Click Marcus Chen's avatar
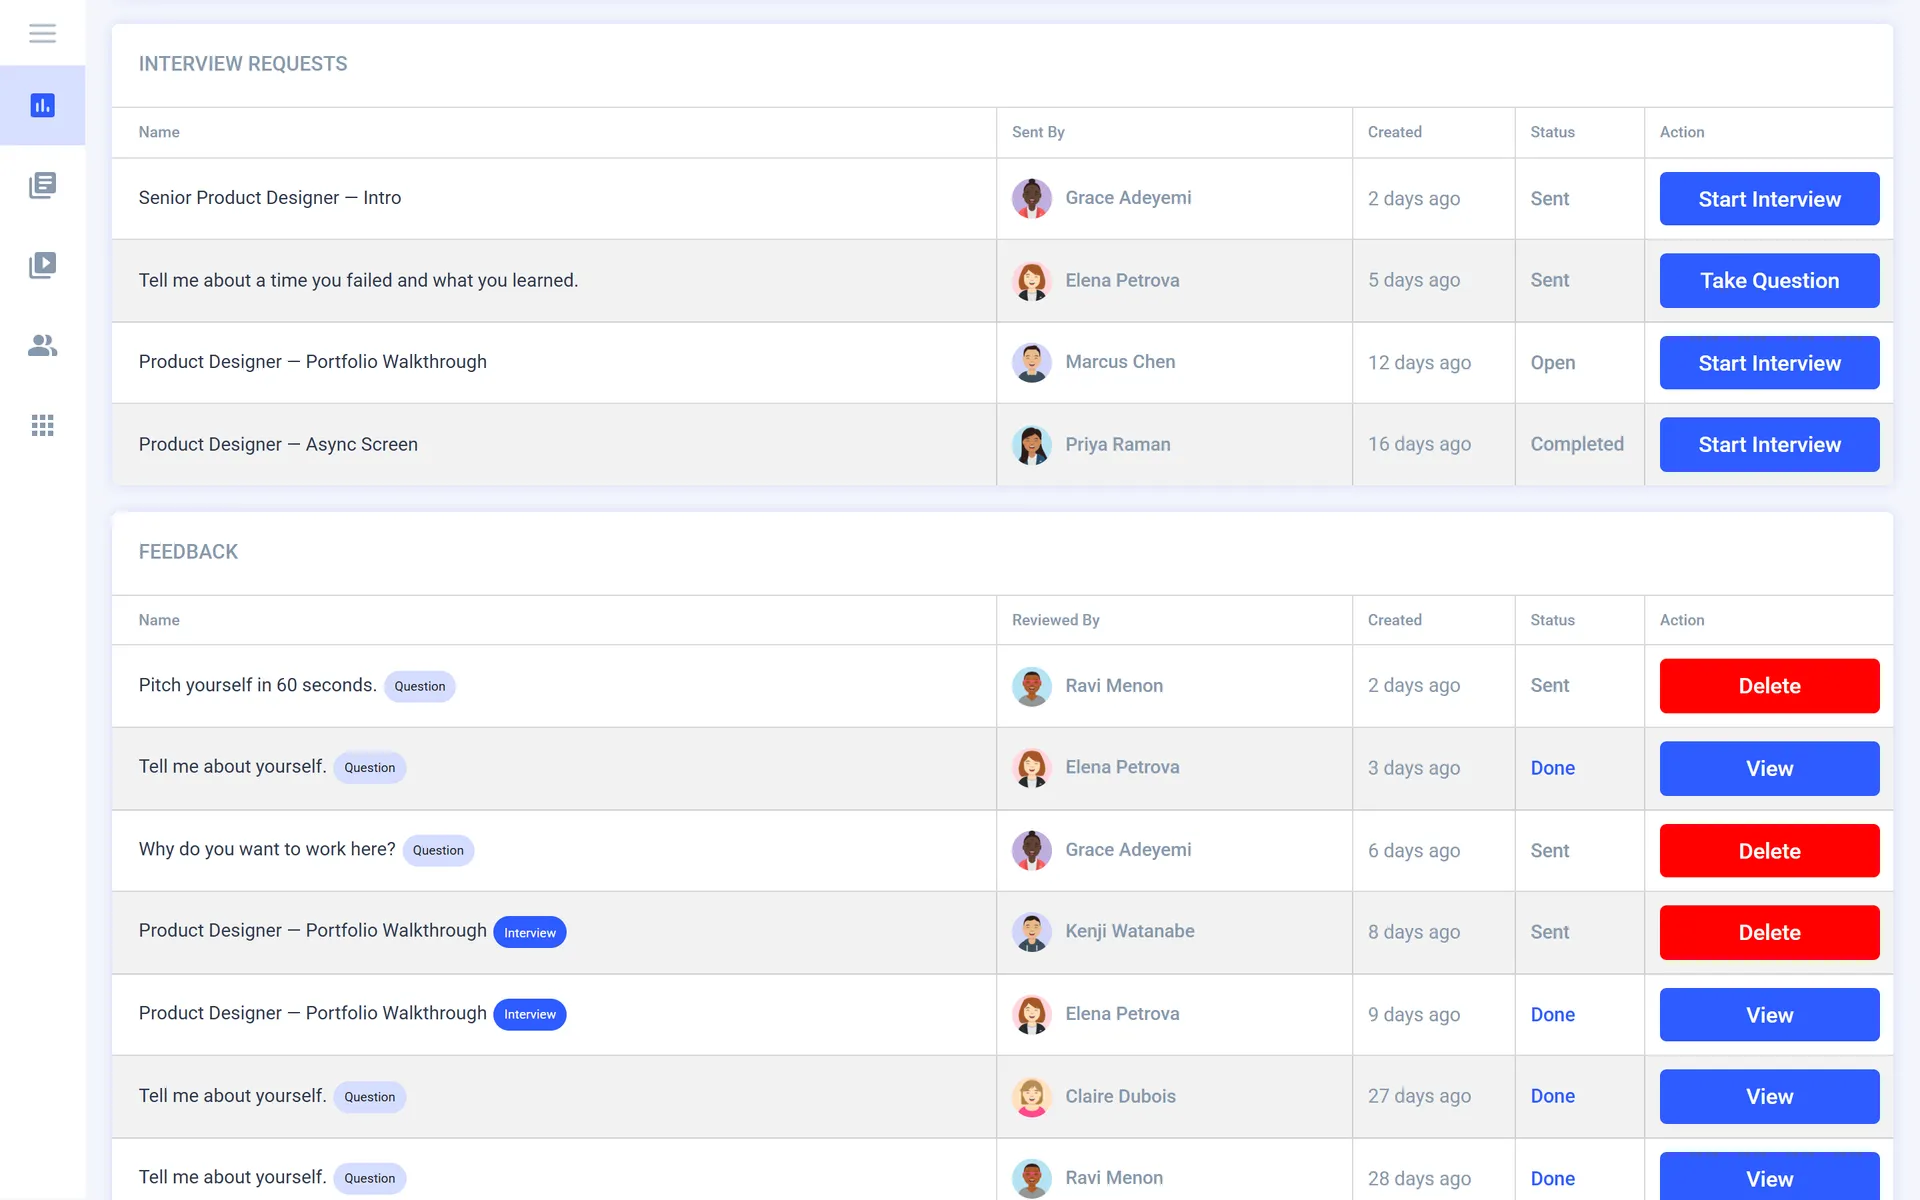Image resolution: width=1920 pixels, height=1200 pixels. (1031, 362)
